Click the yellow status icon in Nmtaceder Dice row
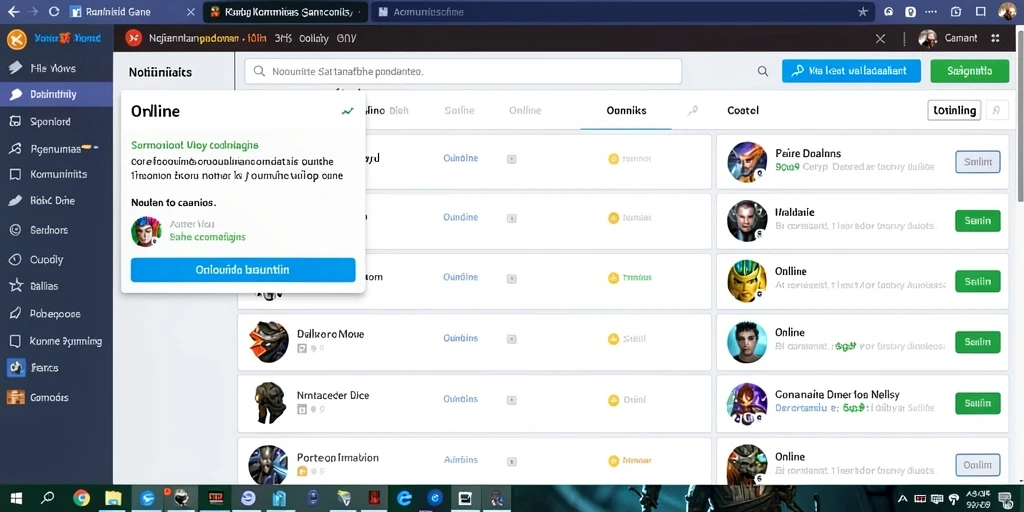The height and width of the screenshot is (512, 1024). (x=613, y=400)
